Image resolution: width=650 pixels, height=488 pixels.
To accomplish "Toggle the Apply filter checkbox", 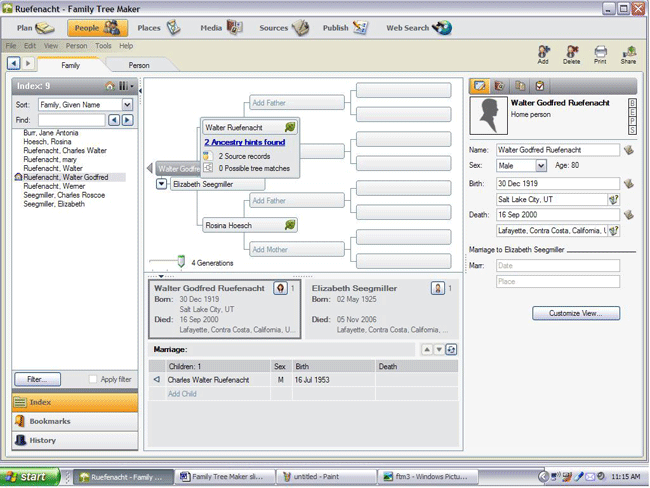I will point(93,379).
